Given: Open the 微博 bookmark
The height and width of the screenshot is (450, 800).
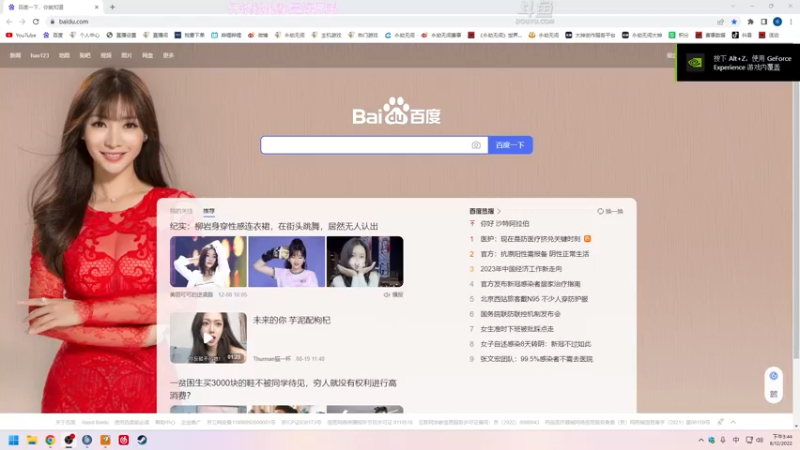Looking at the screenshot, I should tap(258, 35).
